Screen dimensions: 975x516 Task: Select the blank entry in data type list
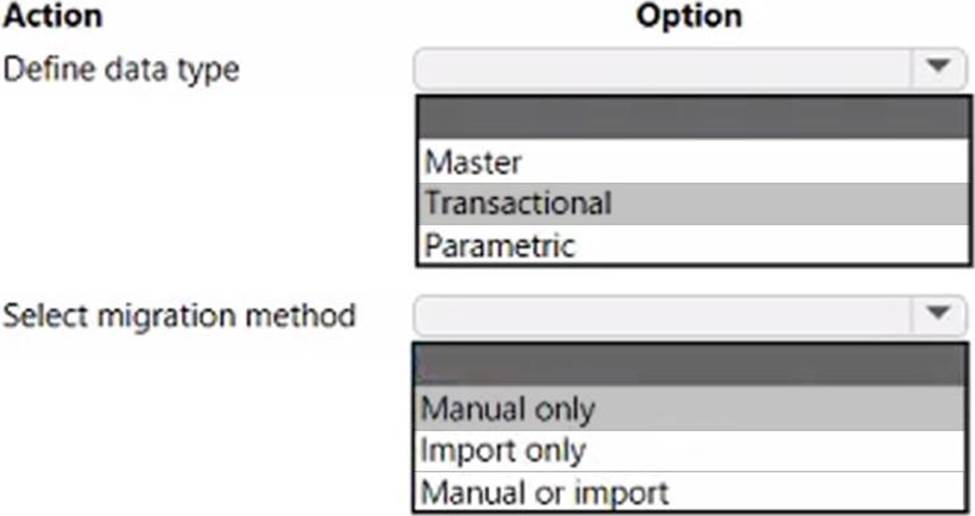click(692, 118)
